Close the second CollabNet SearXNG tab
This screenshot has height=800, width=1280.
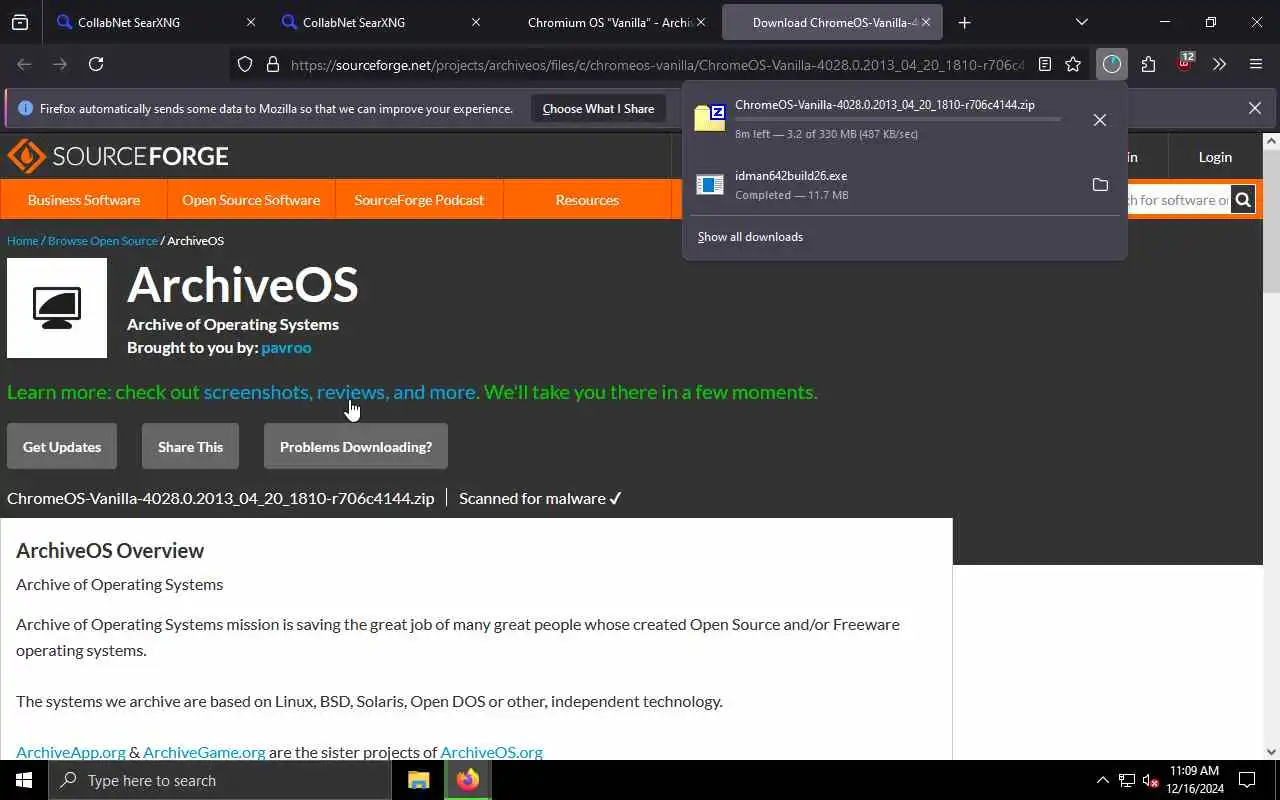(476, 22)
